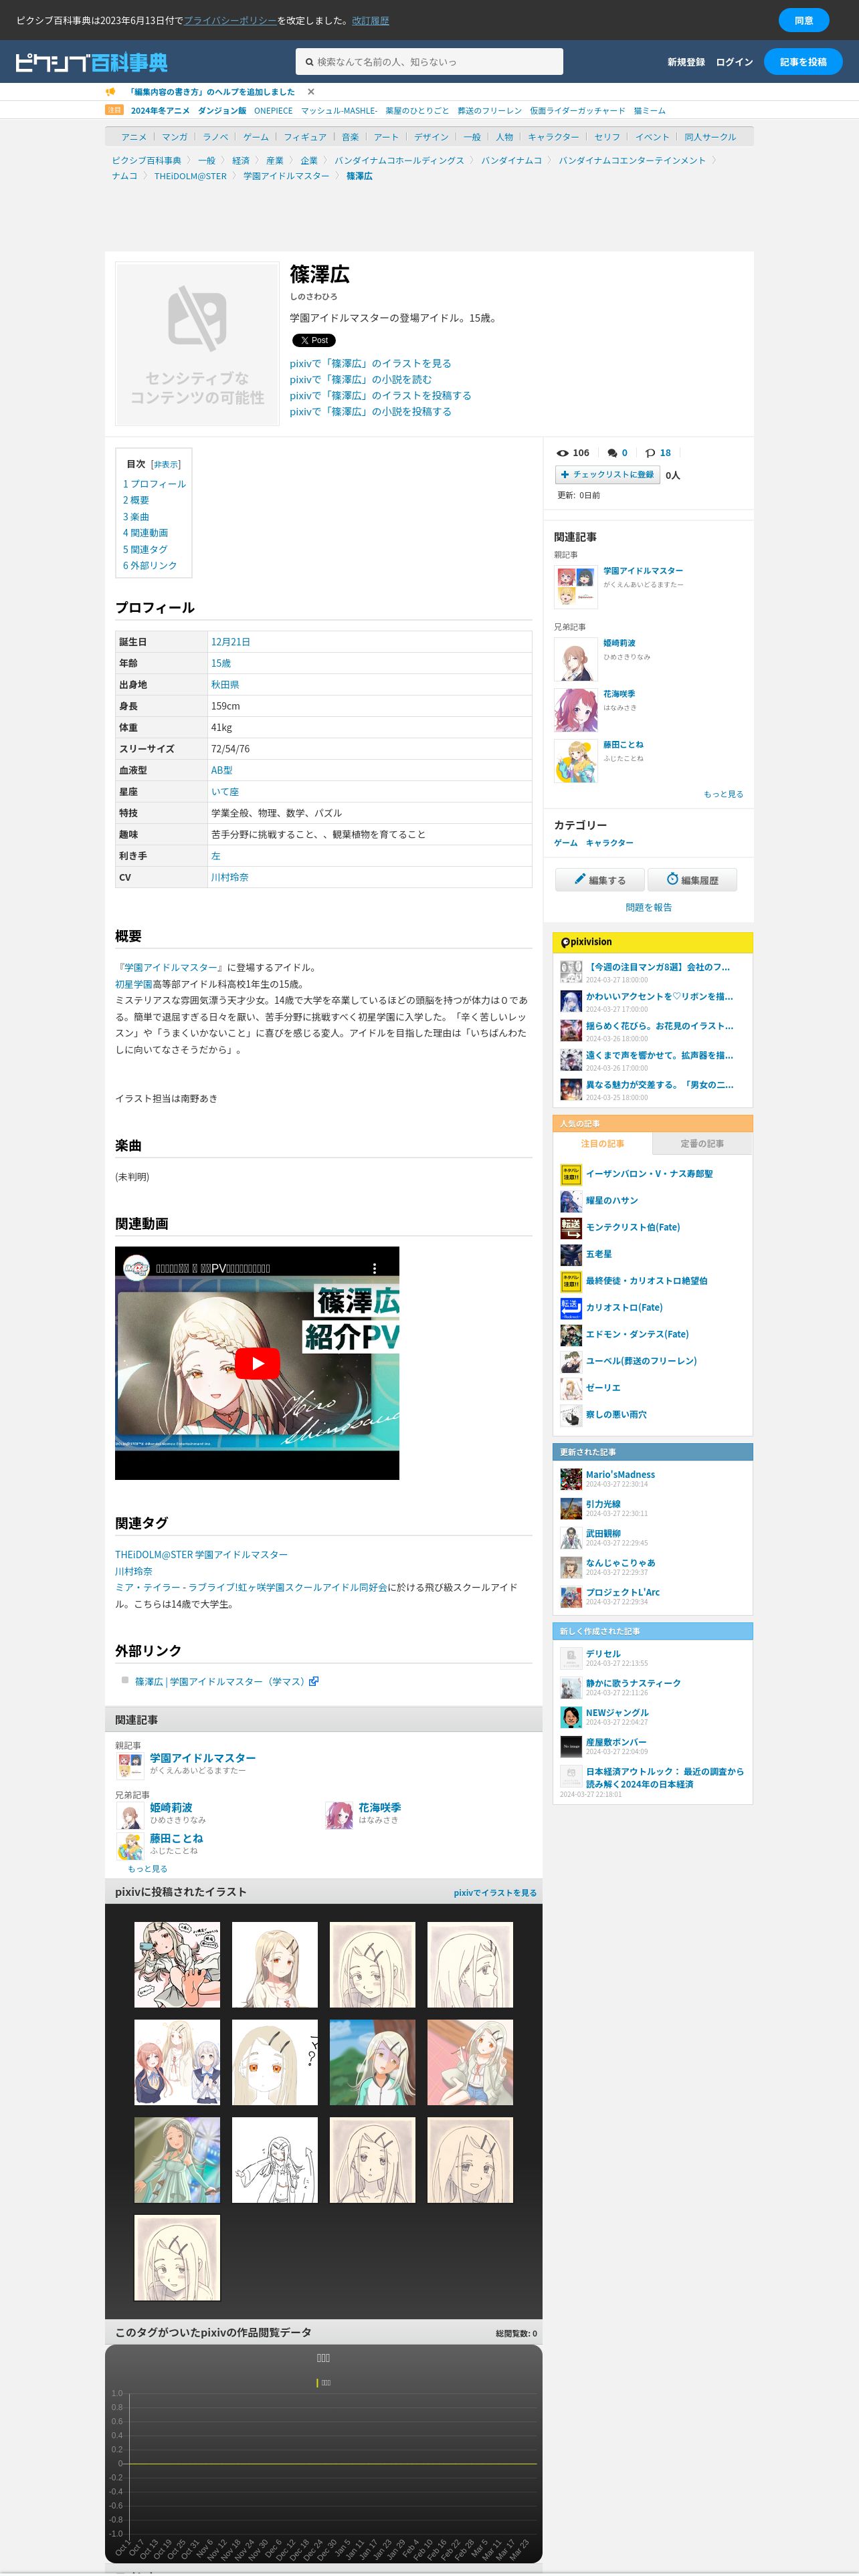The width and height of the screenshot is (859, 2576).
Task: Open the 学園アイドルマスター parent article thumbnail
Action: pyautogui.click(x=575, y=587)
